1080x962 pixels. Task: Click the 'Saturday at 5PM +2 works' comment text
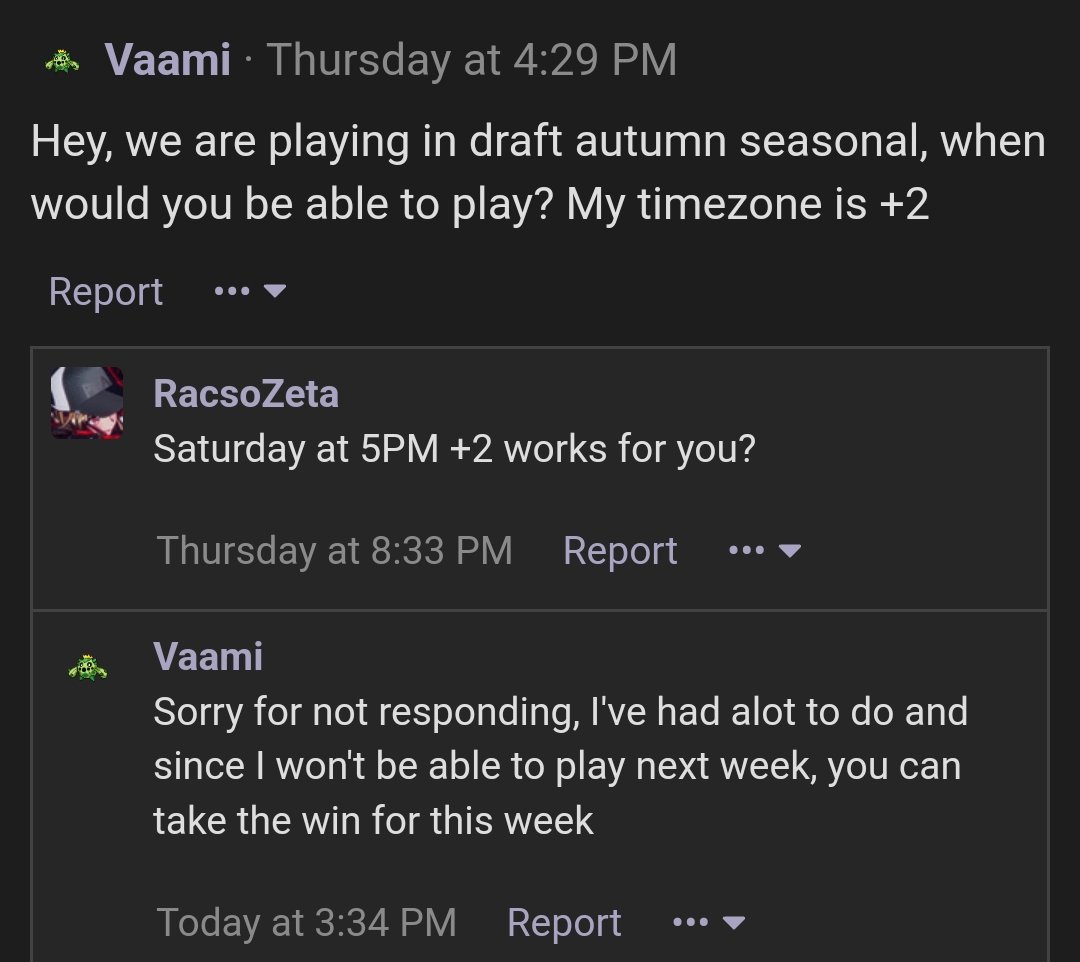coord(455,449)
